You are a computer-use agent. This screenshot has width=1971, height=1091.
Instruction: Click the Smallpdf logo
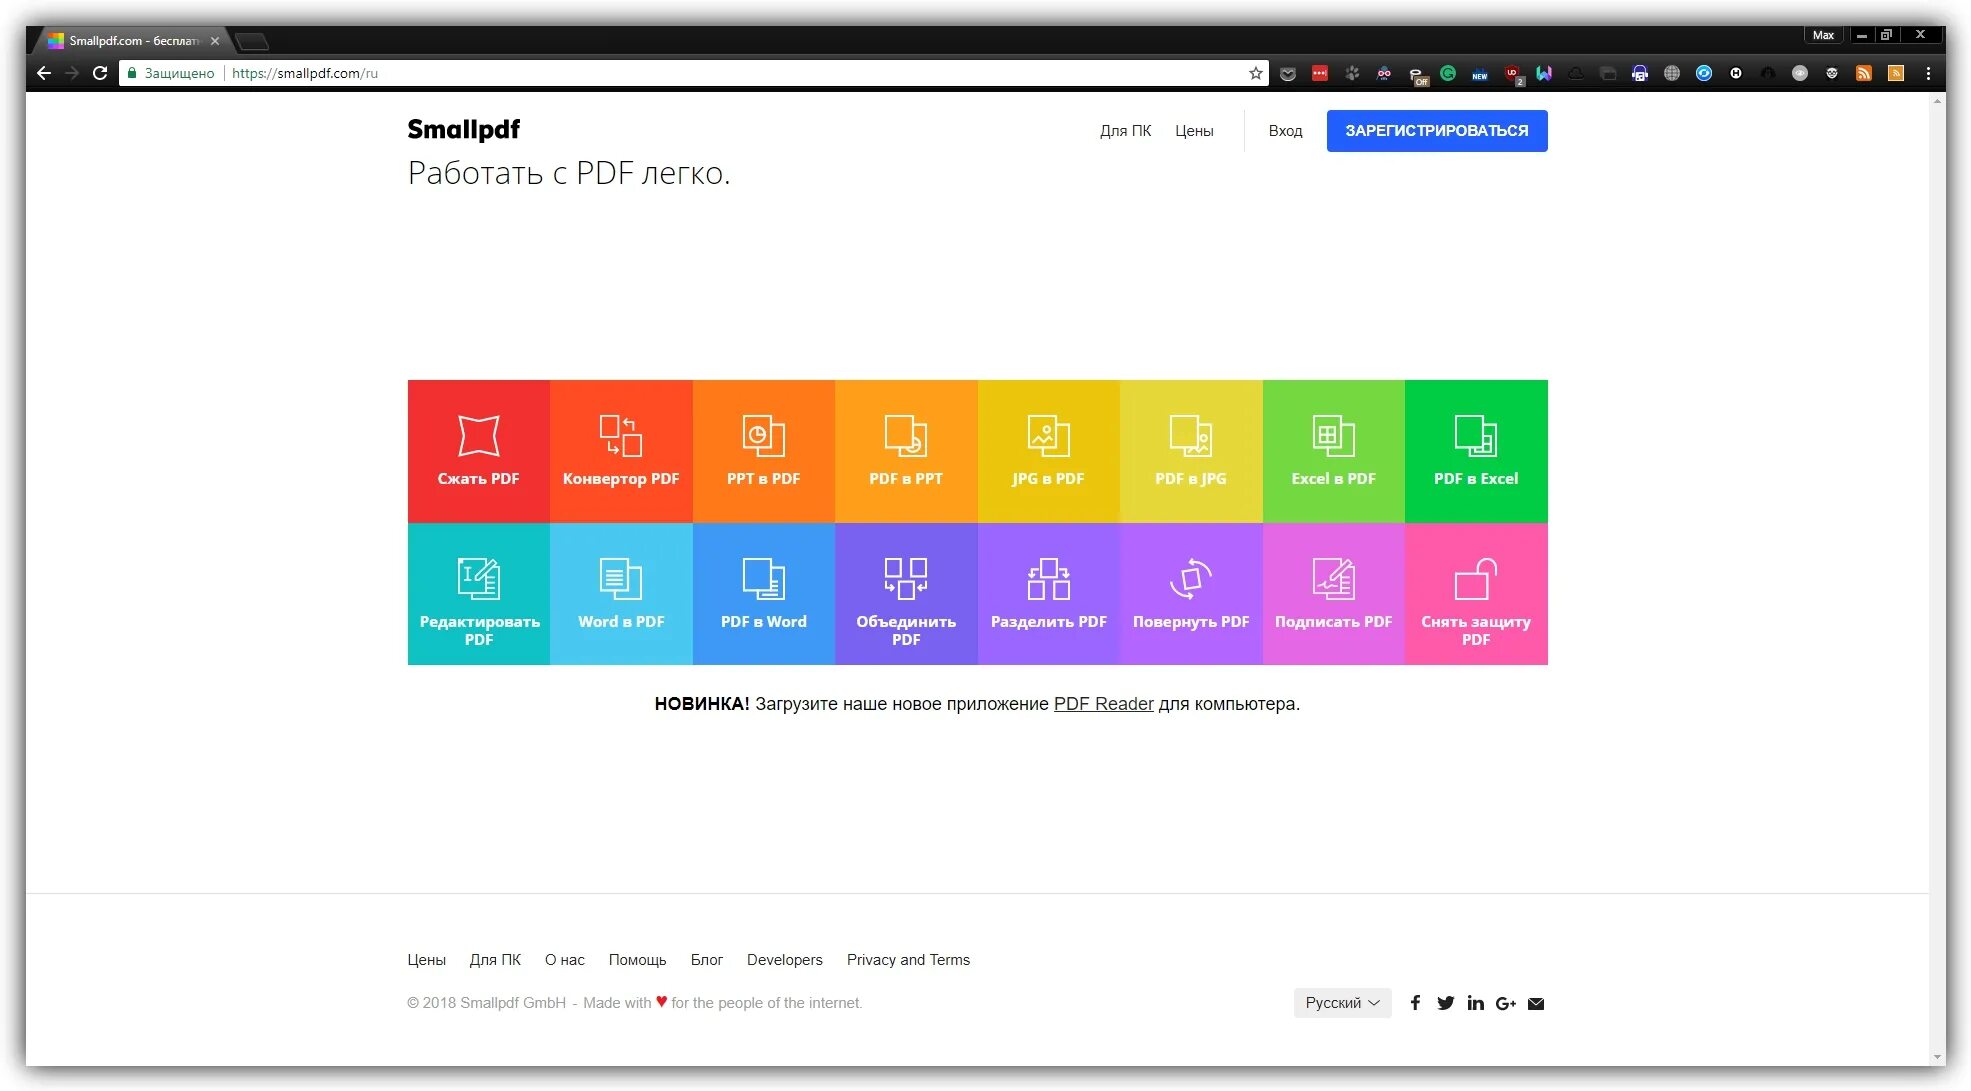[464, 130]
